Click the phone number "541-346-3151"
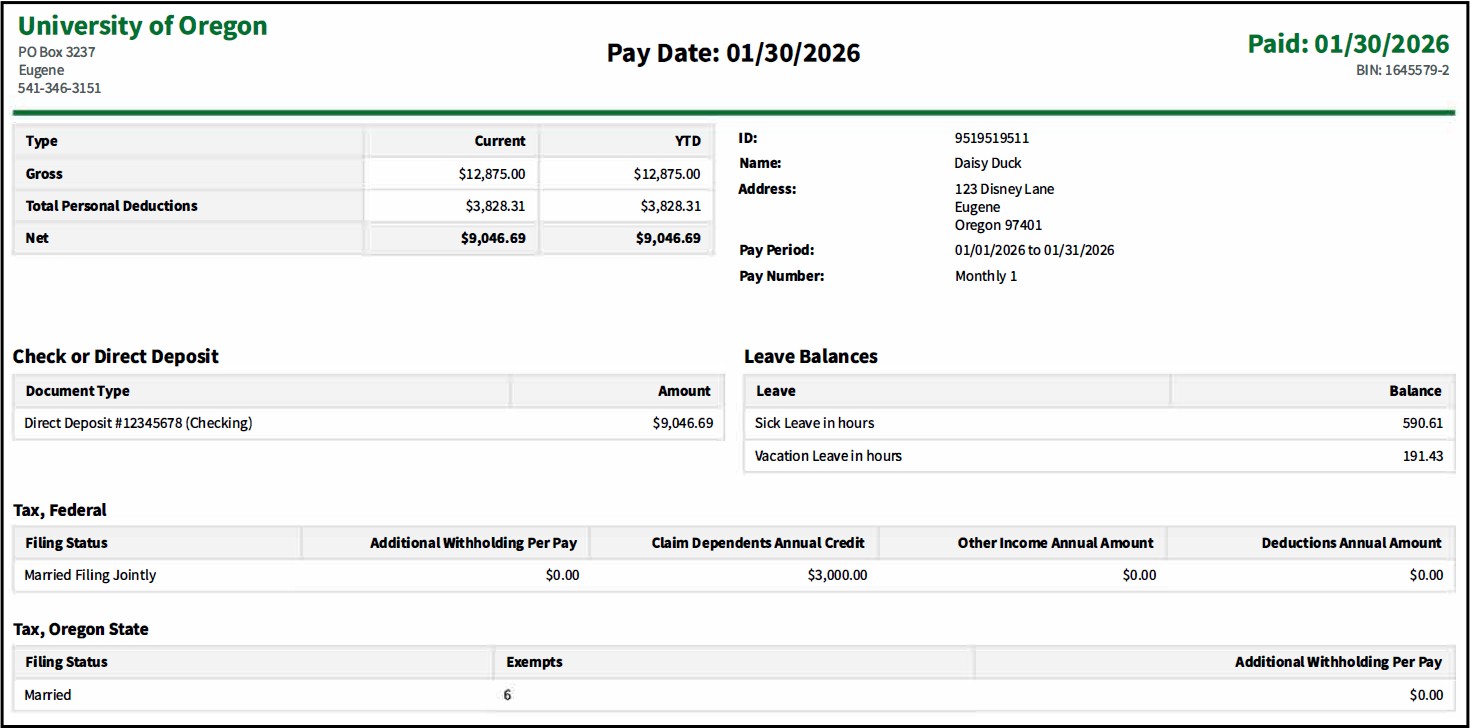 pyautogui.click(x=59, y=88)
